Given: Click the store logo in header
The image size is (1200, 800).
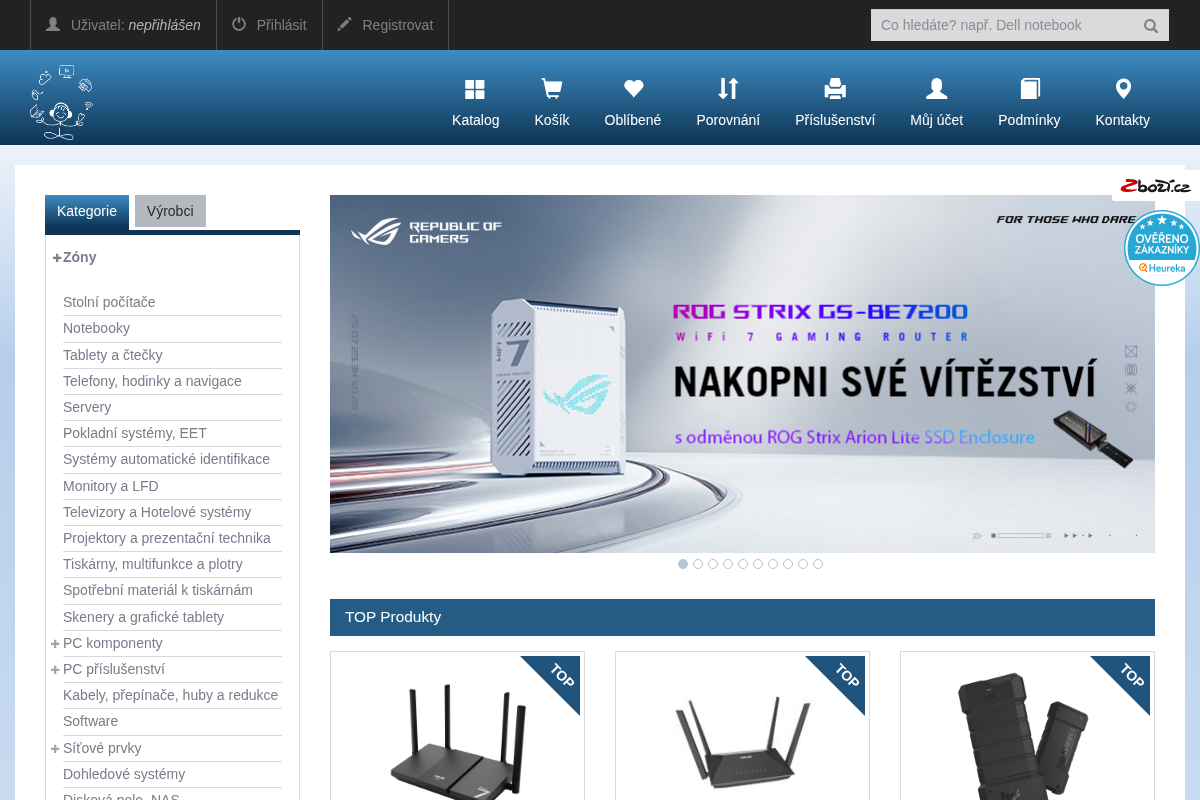Looking at the screenshot, I should pos(62,102).
